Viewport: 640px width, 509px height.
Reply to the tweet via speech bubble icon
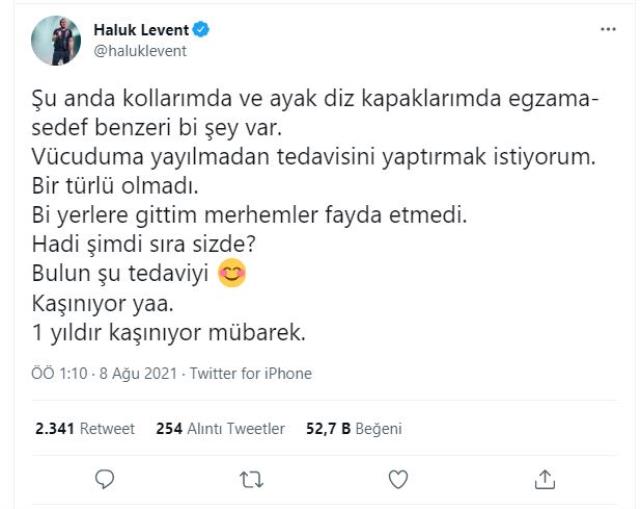click(104, 479)
